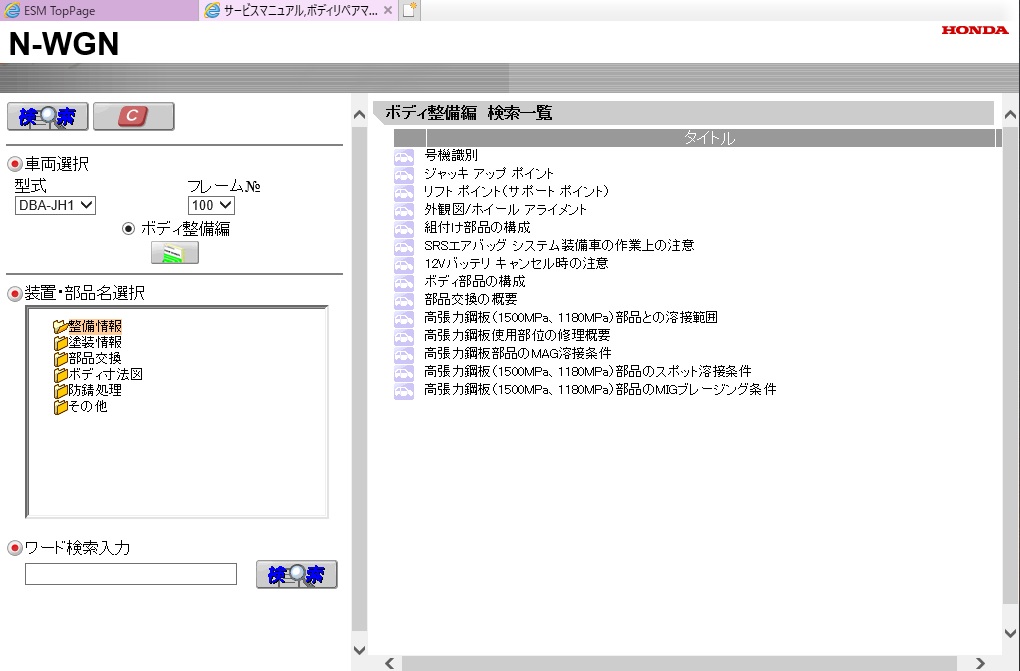Screen dimensions: 1020x671
Task: Click the car icon beside 12Vバッテリ entry
Action: click(x=404, y=265)
